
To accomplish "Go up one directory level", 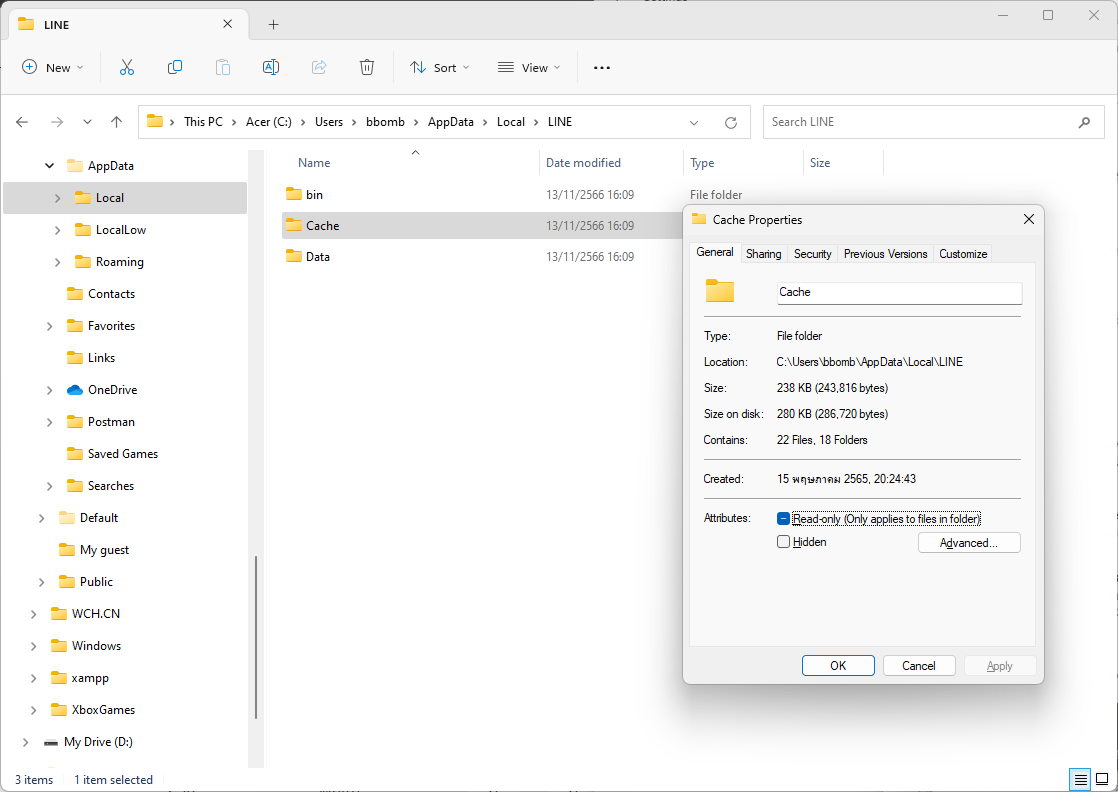I will click(x=116, y=122).
